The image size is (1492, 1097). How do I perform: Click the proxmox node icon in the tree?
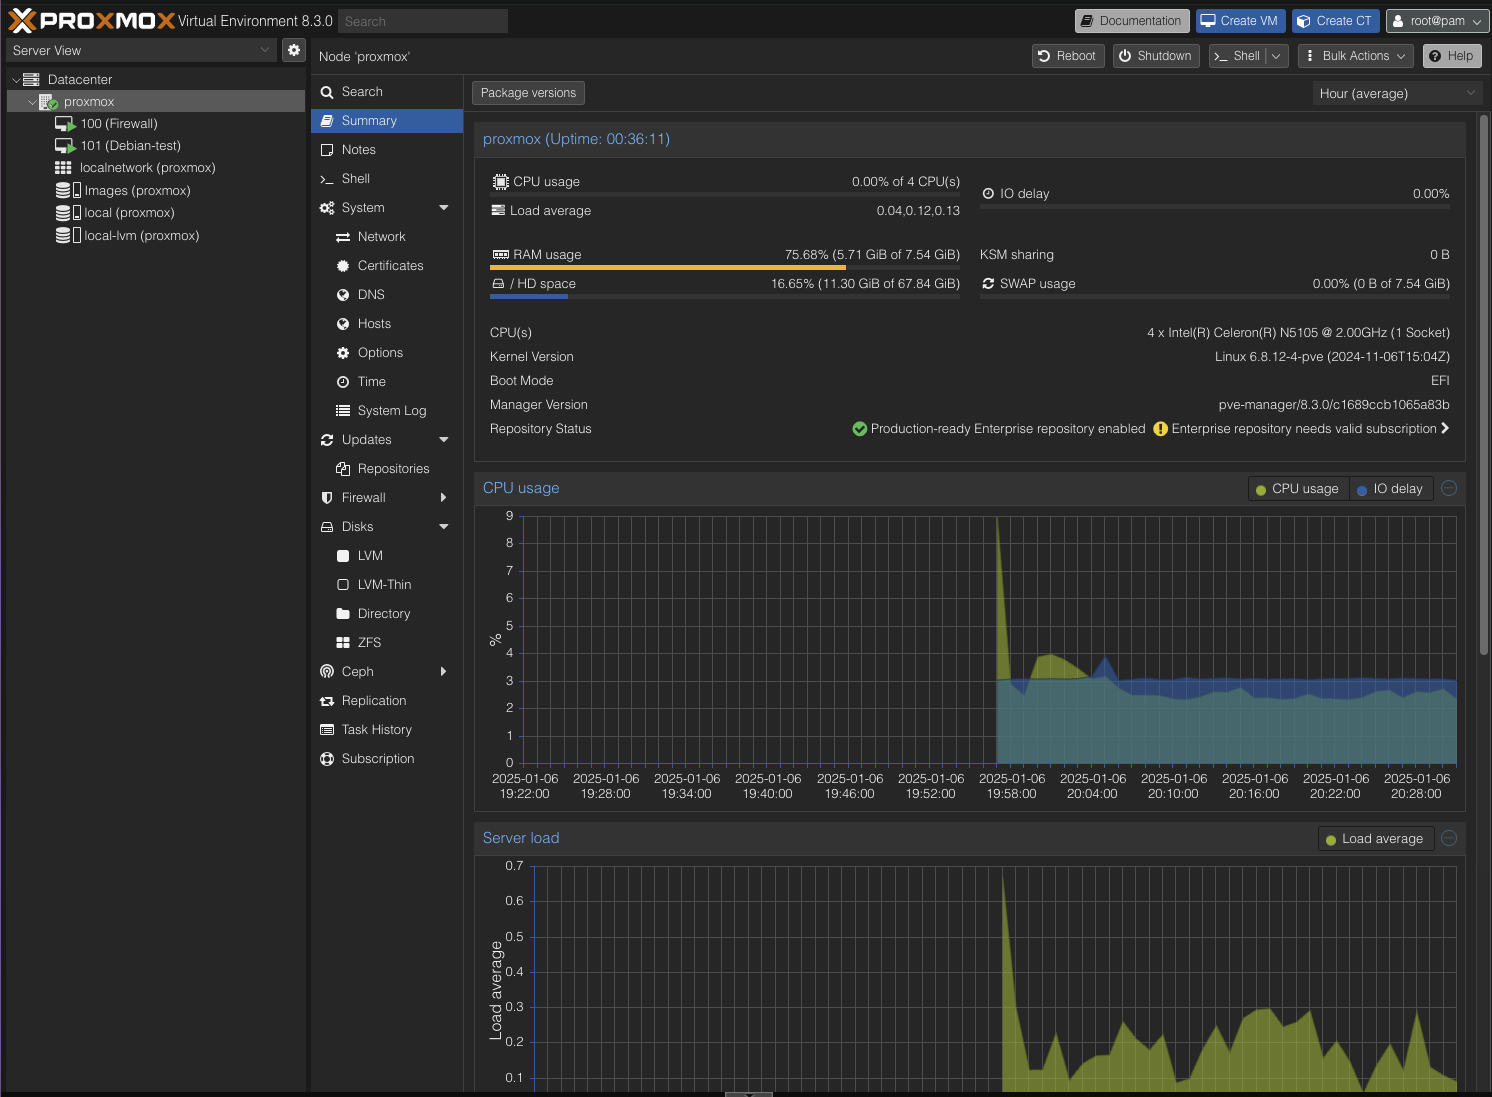[48, 102]
